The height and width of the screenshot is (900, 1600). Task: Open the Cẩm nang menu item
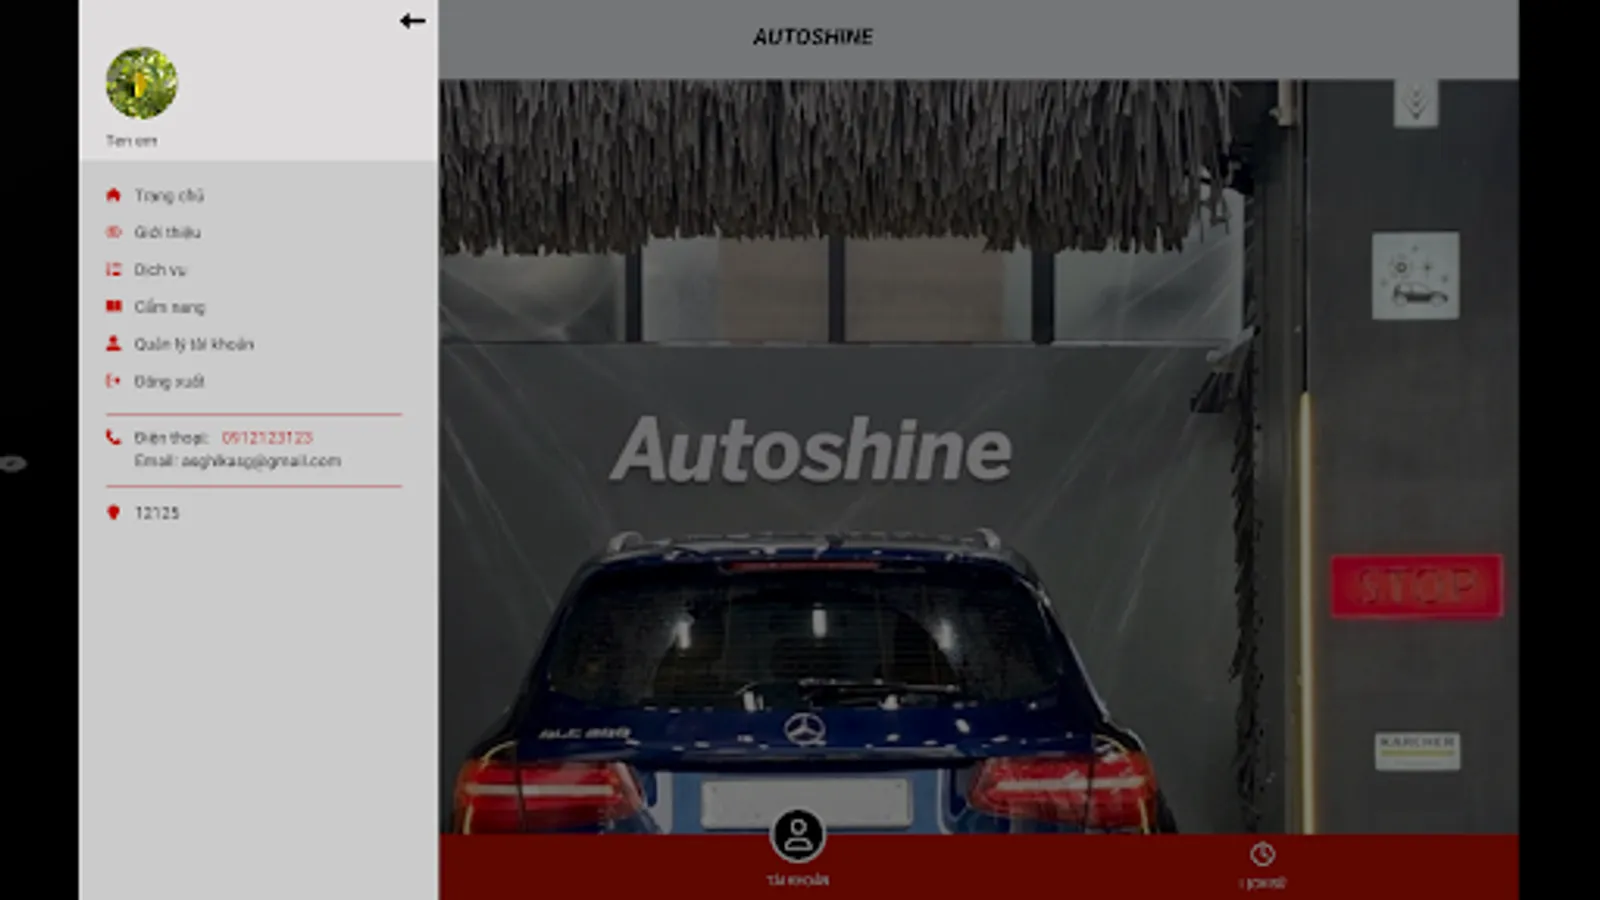click(x=169, y=307)
